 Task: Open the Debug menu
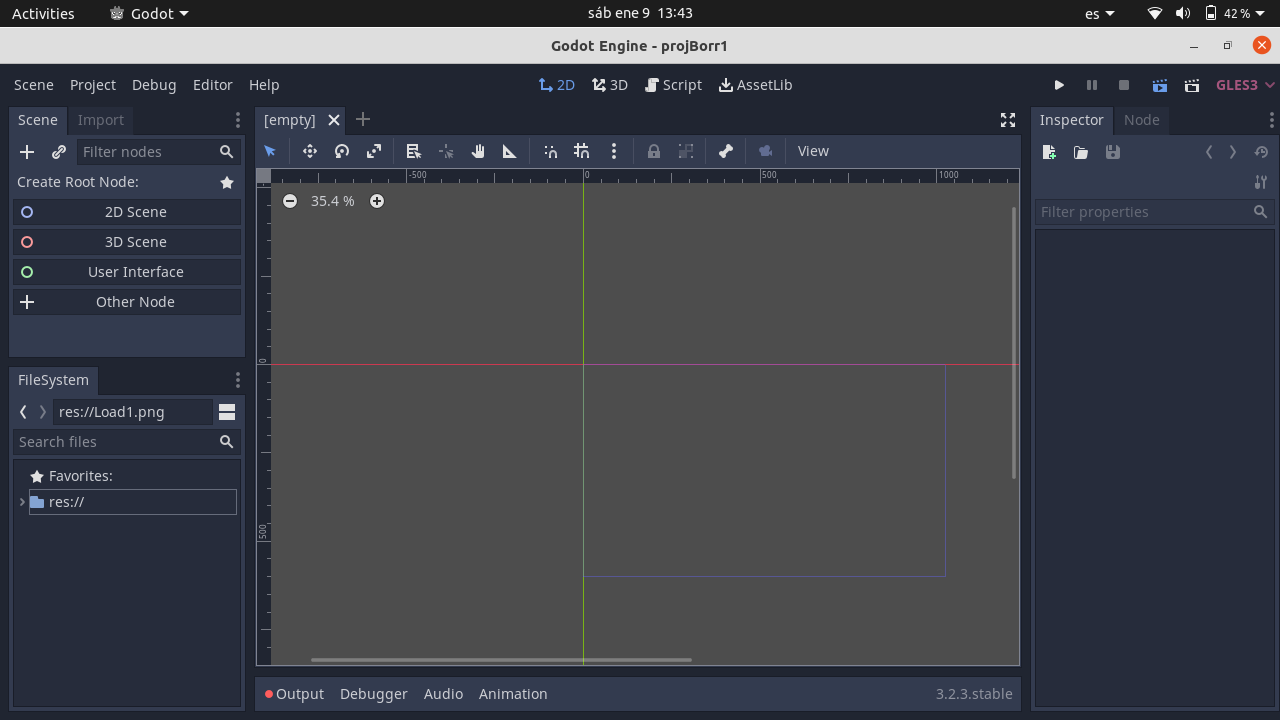(154, 85)
